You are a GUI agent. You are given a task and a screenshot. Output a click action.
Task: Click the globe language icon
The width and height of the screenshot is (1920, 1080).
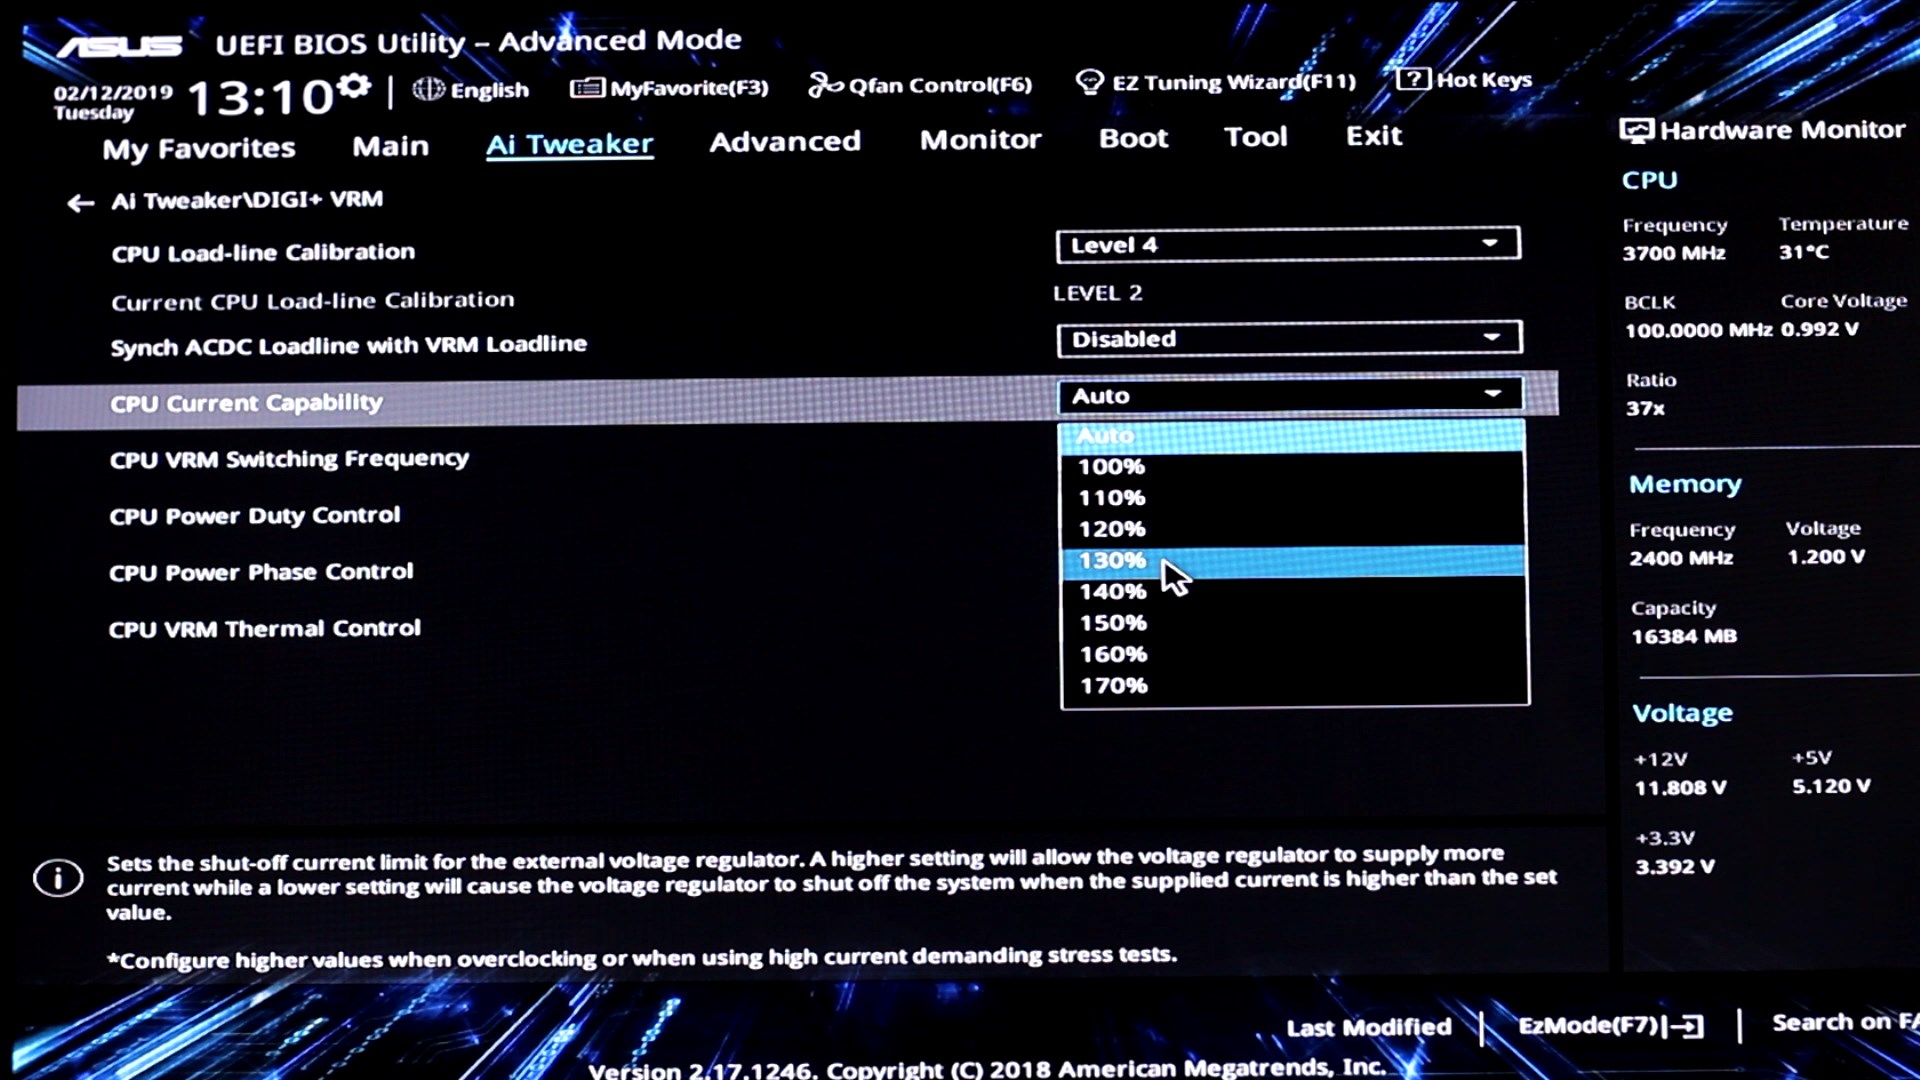click(428, 89)
